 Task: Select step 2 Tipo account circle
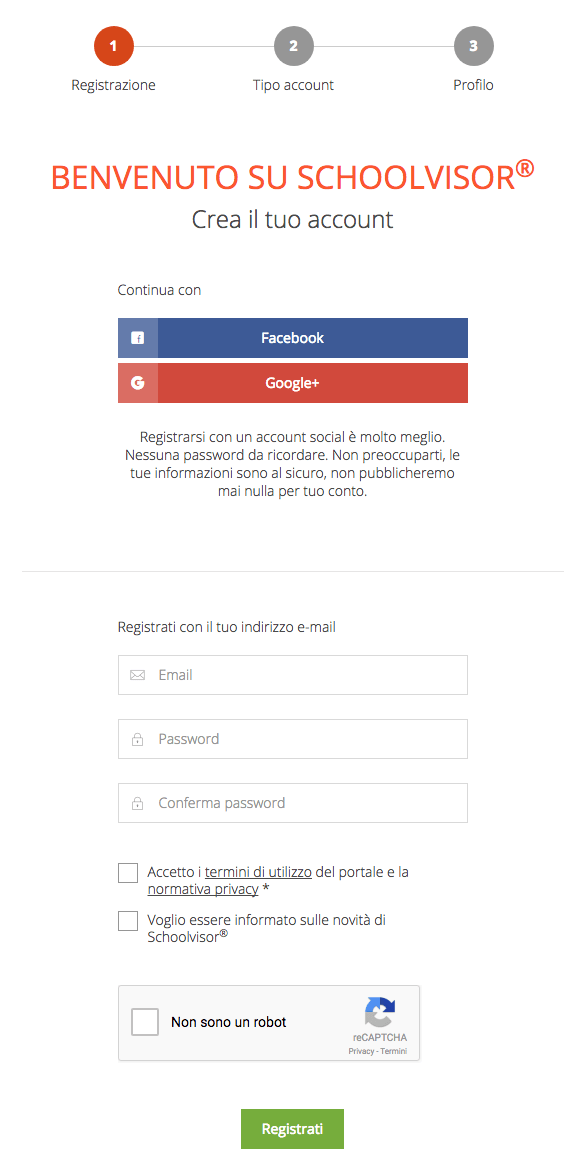(293, 46)
